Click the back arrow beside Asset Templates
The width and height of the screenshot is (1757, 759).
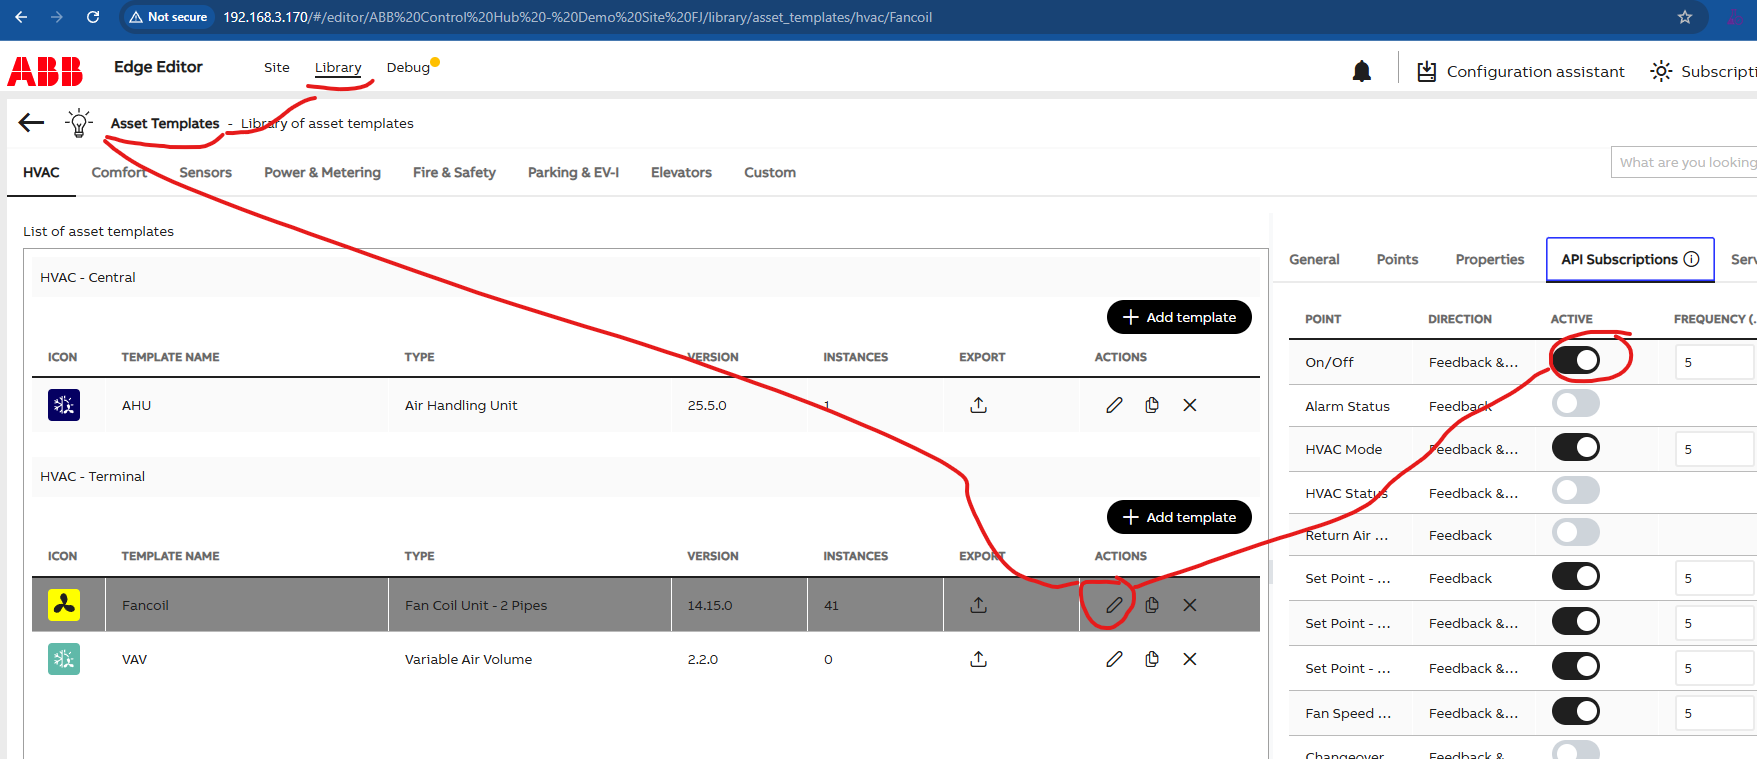32,123
